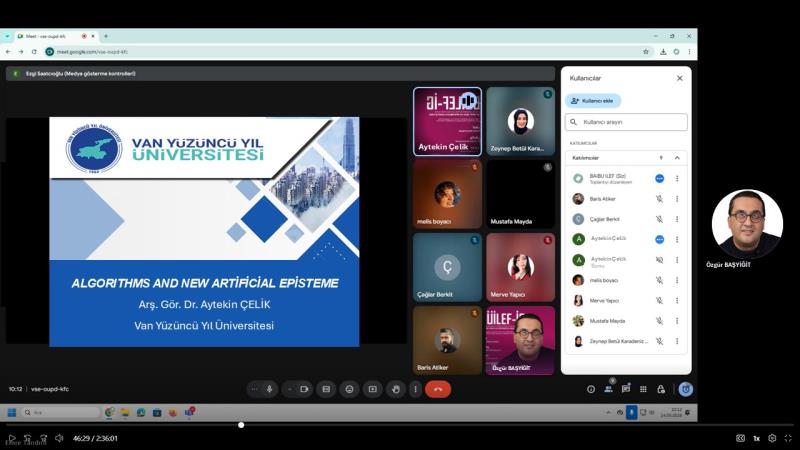Click muted mic icon for Zeynep Betül Karadeniz
The image size is (800, 450).
659,341
